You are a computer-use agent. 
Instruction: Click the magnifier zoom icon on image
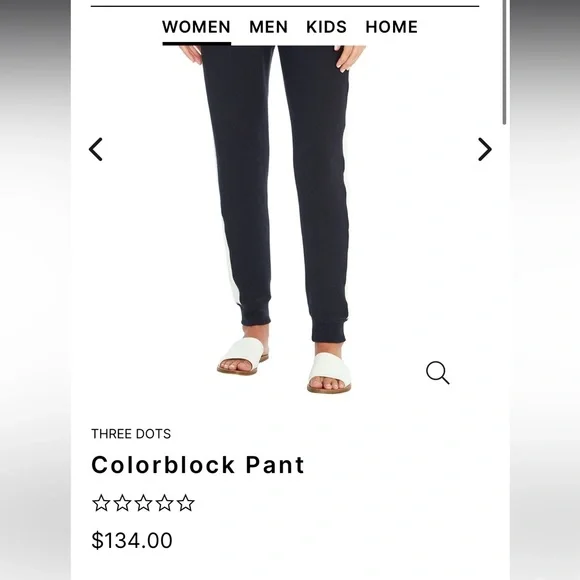click(438, 373)
